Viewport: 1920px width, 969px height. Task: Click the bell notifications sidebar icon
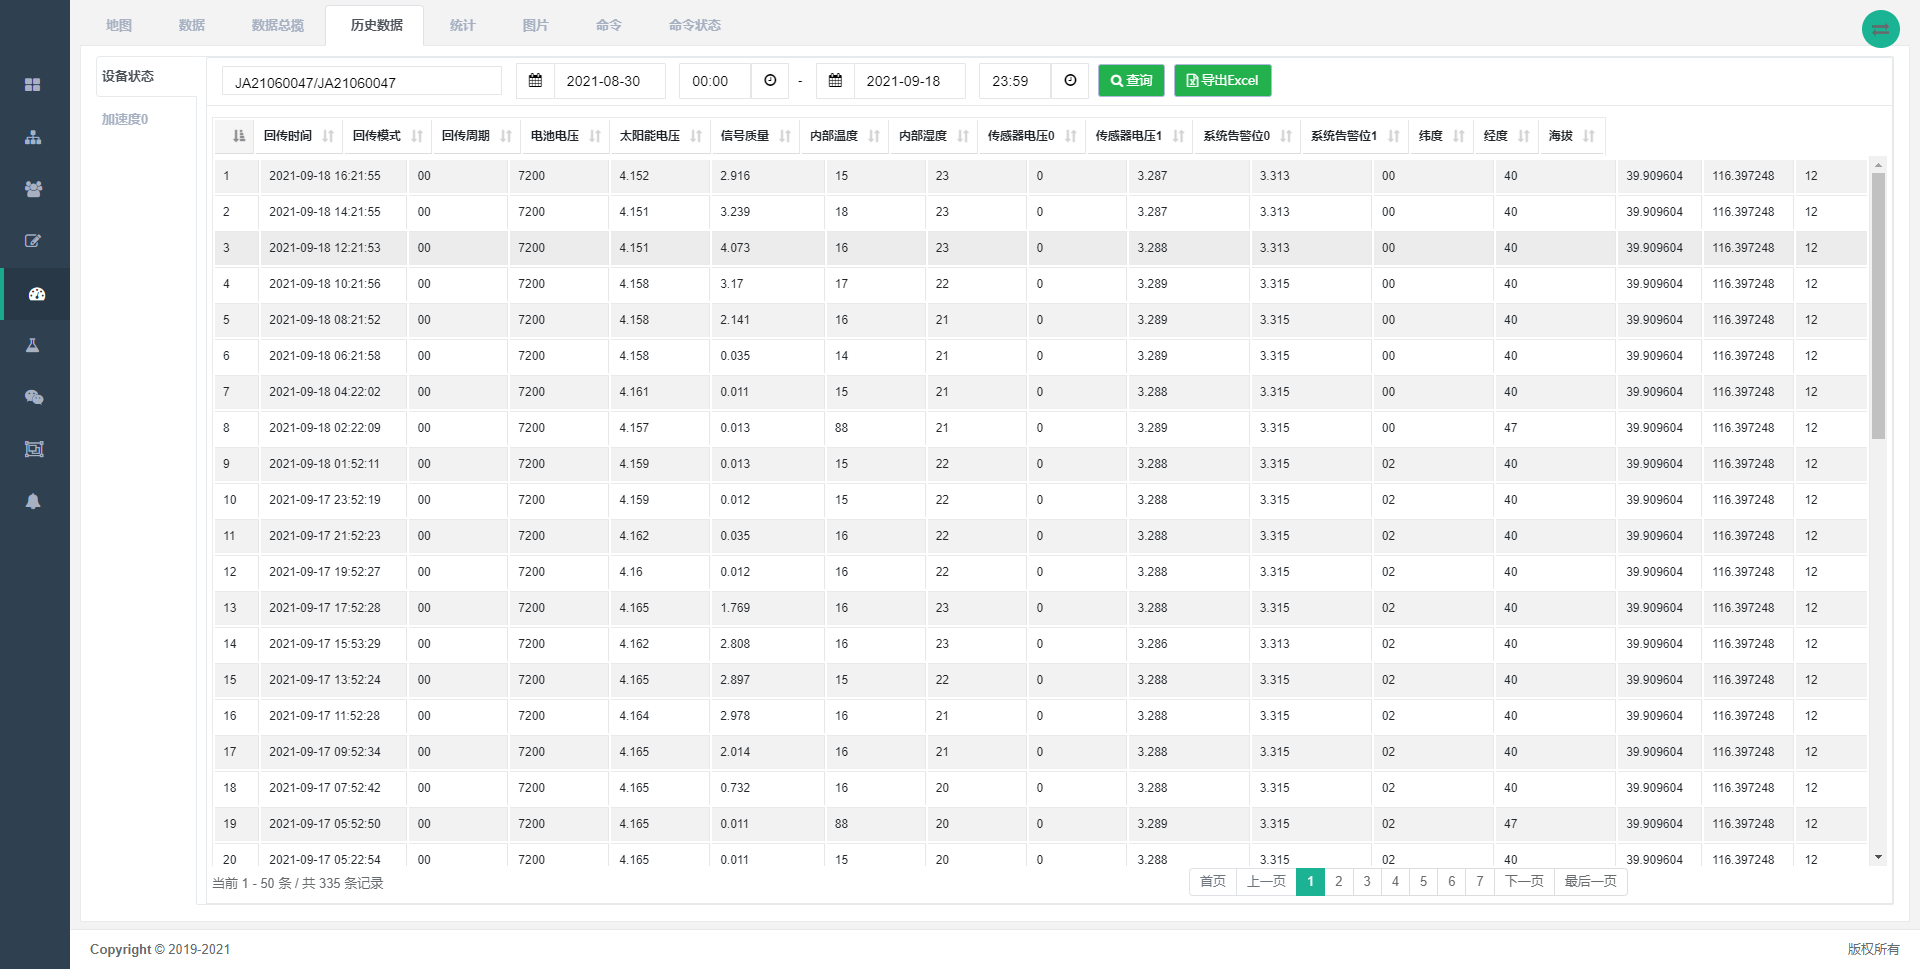click(33, 501)
